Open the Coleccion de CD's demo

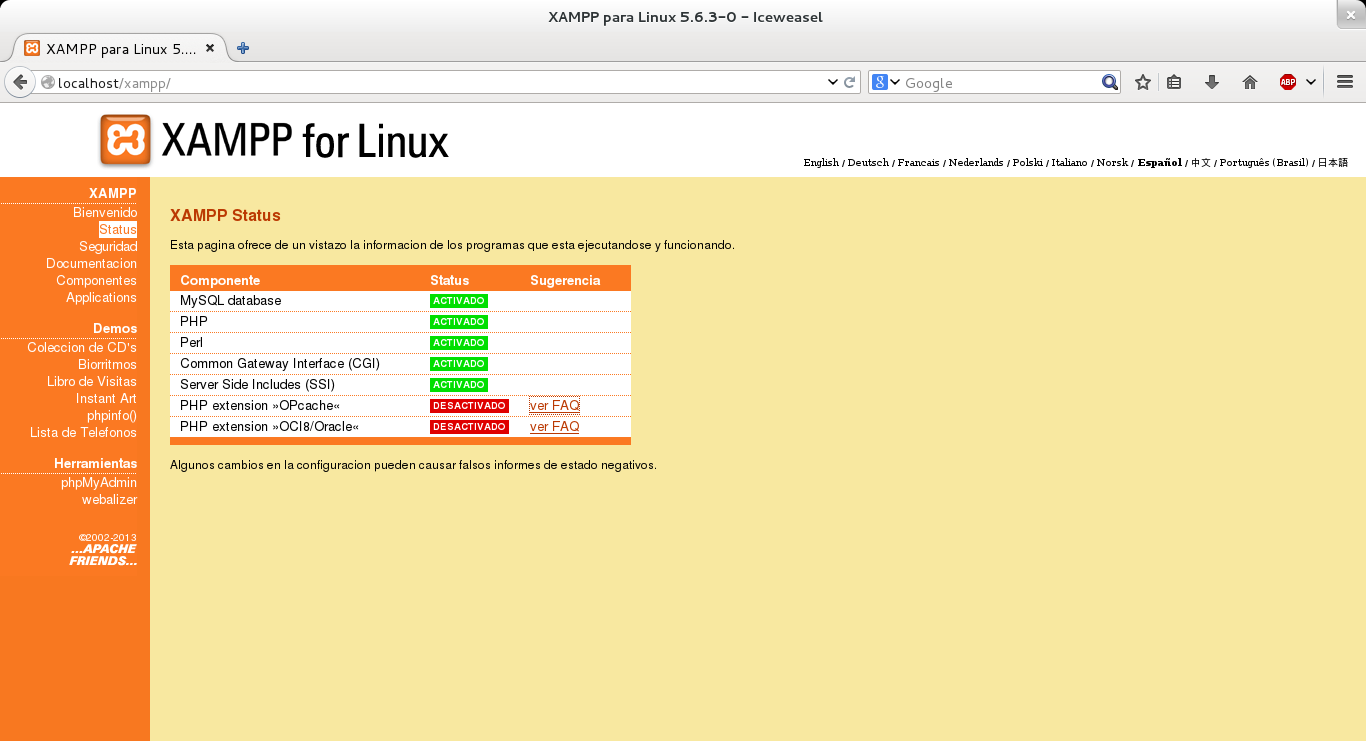(x=82, y=348)
